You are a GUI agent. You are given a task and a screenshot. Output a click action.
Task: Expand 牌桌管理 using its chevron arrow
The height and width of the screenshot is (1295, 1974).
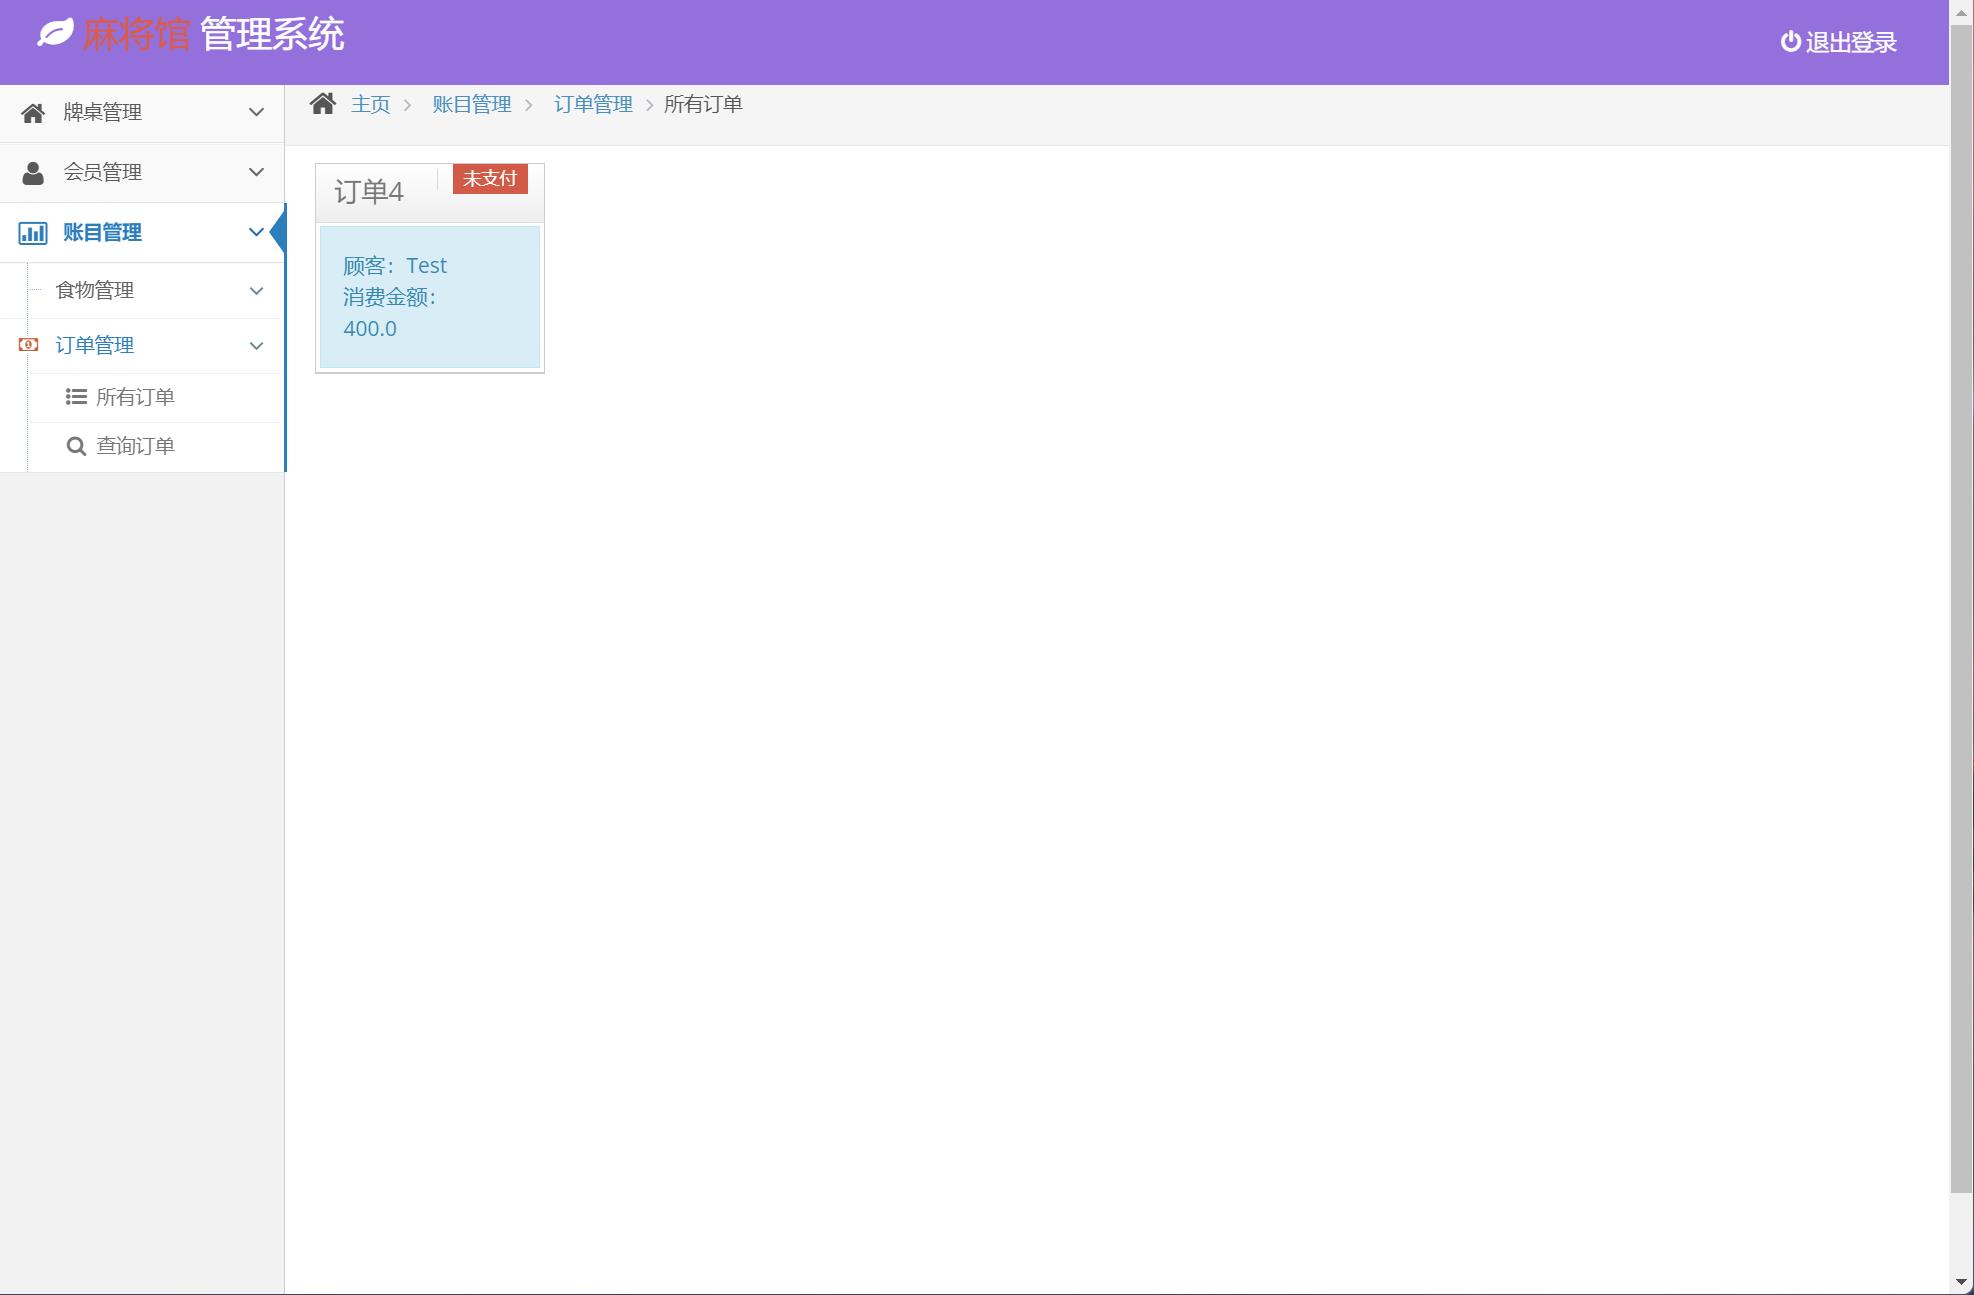(x=256, y=112)
